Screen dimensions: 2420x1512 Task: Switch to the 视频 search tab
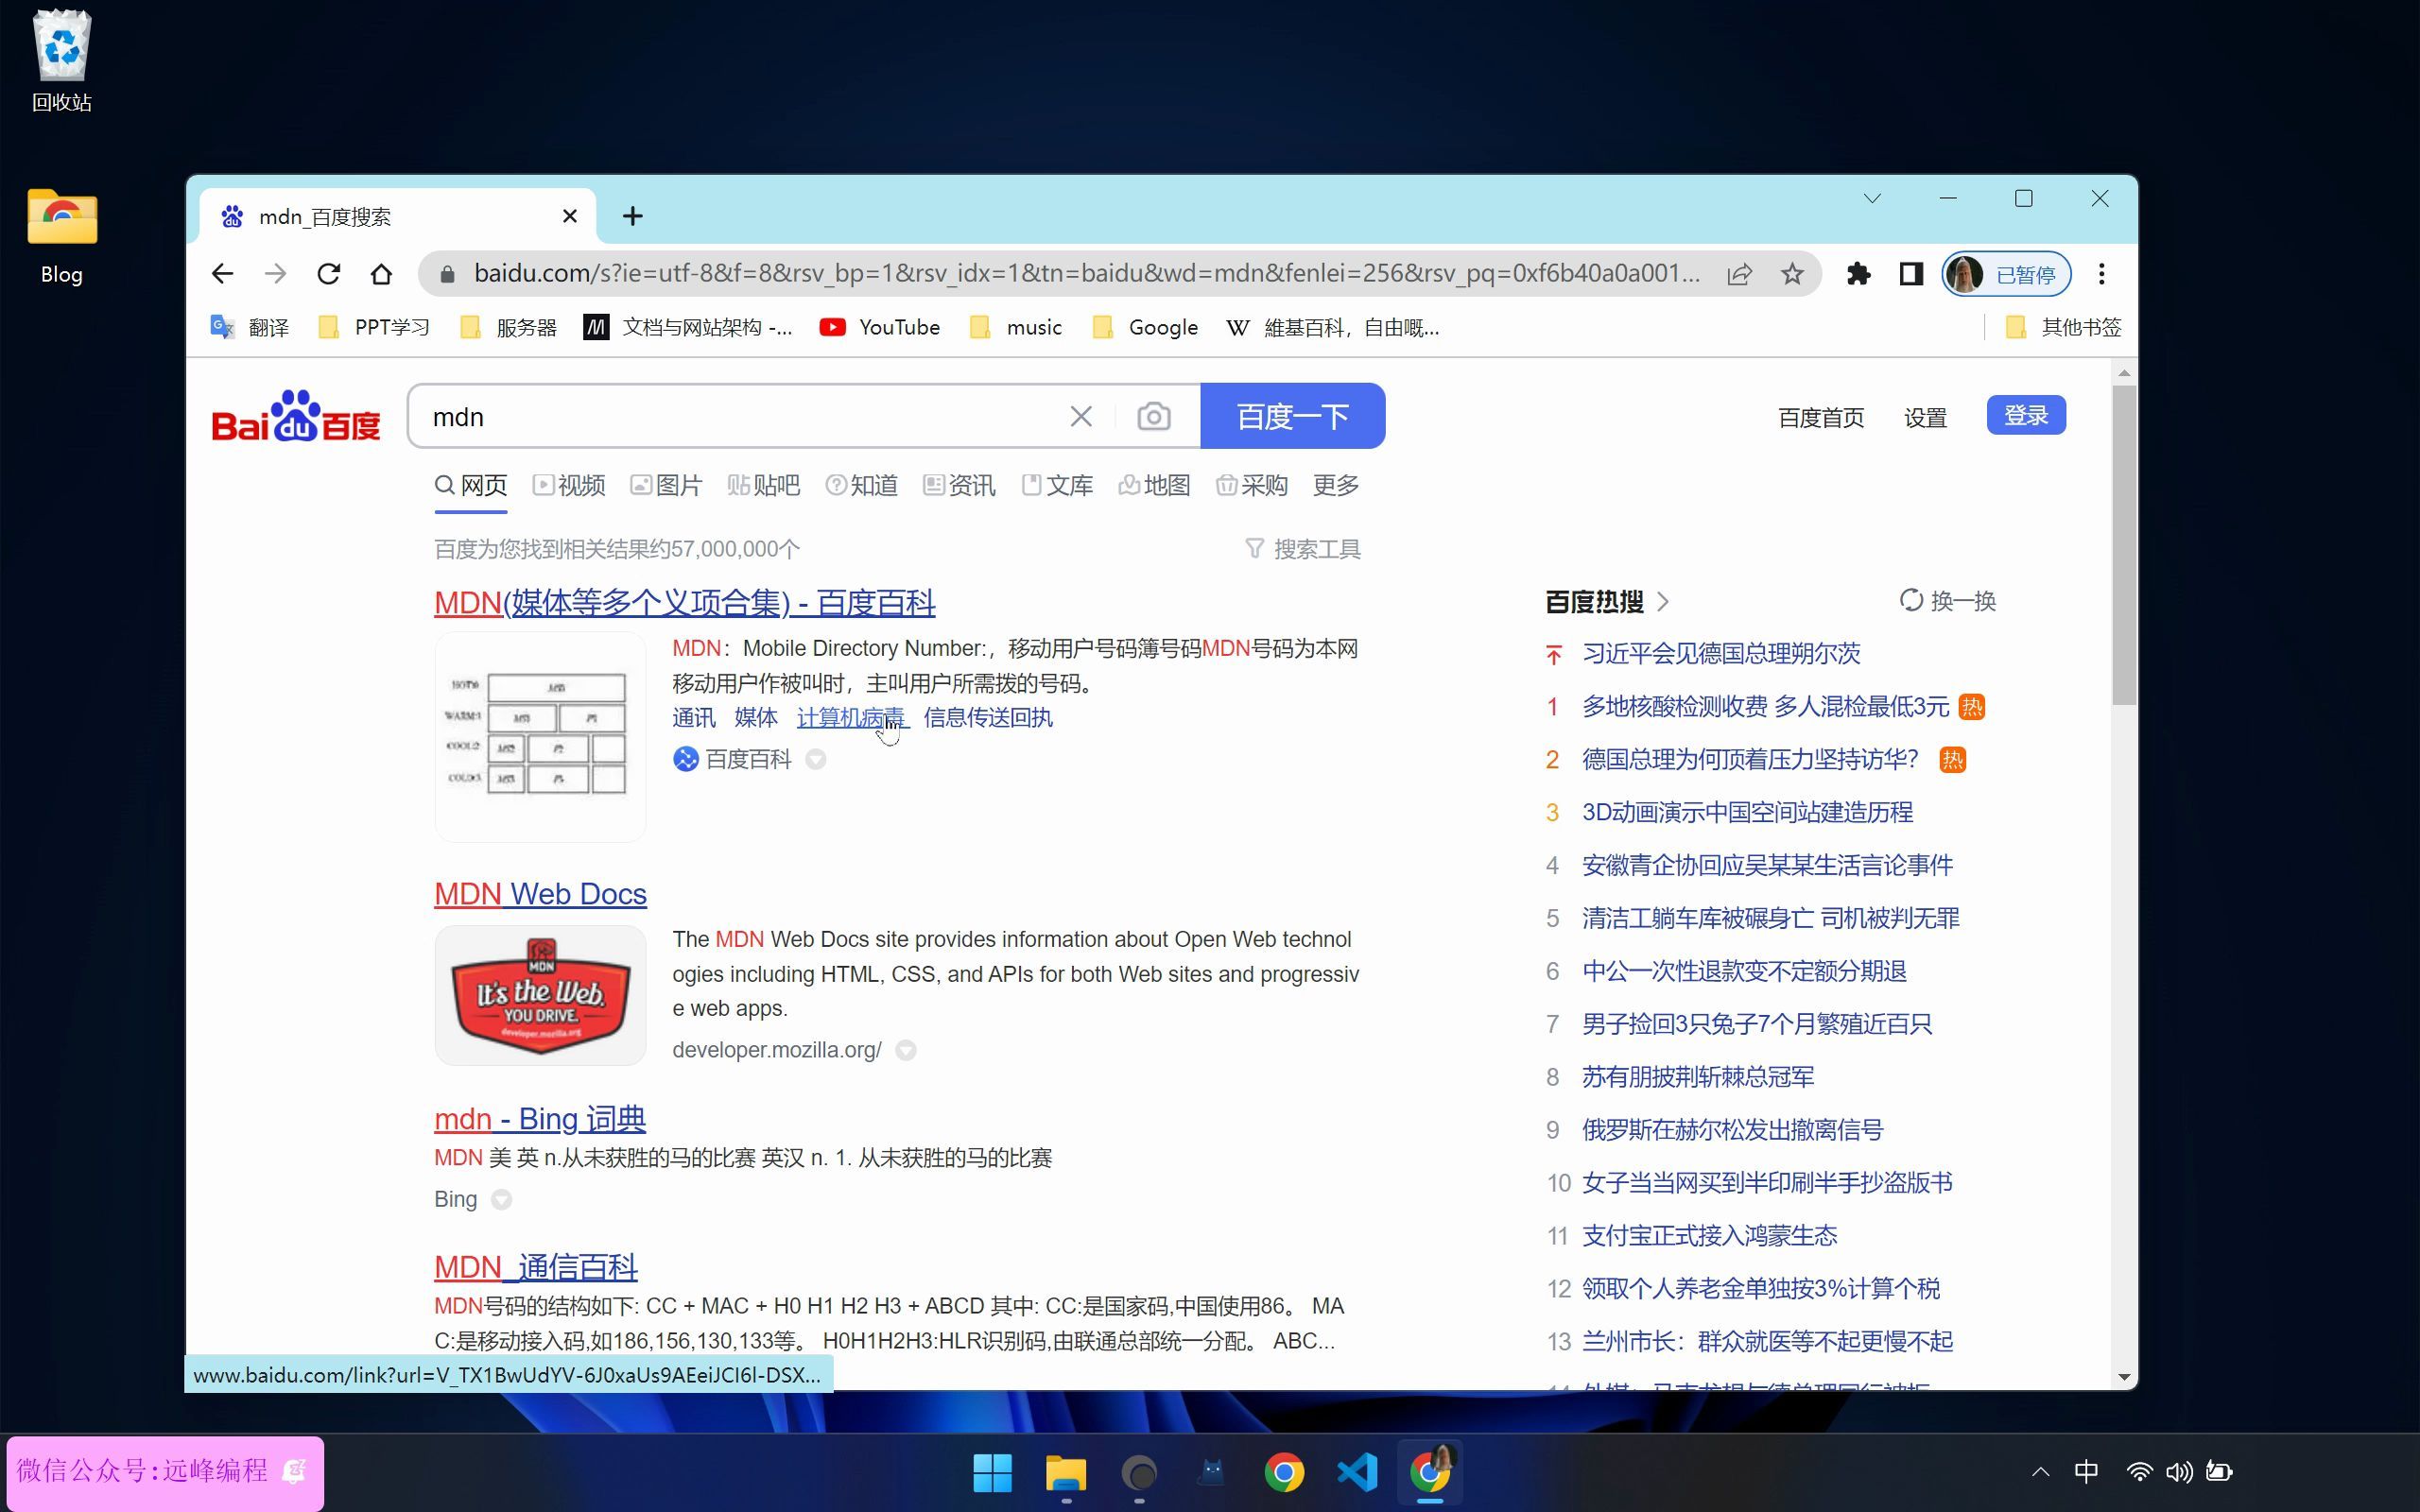tap(569, 486)
